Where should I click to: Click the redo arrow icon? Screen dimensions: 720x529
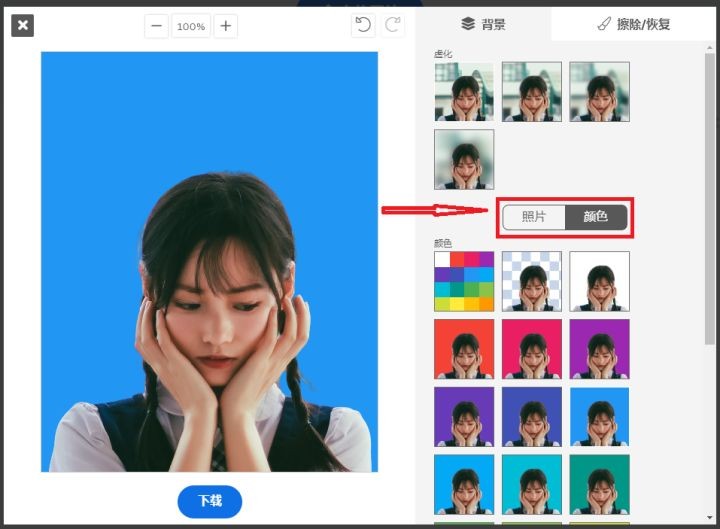(393, 25)
